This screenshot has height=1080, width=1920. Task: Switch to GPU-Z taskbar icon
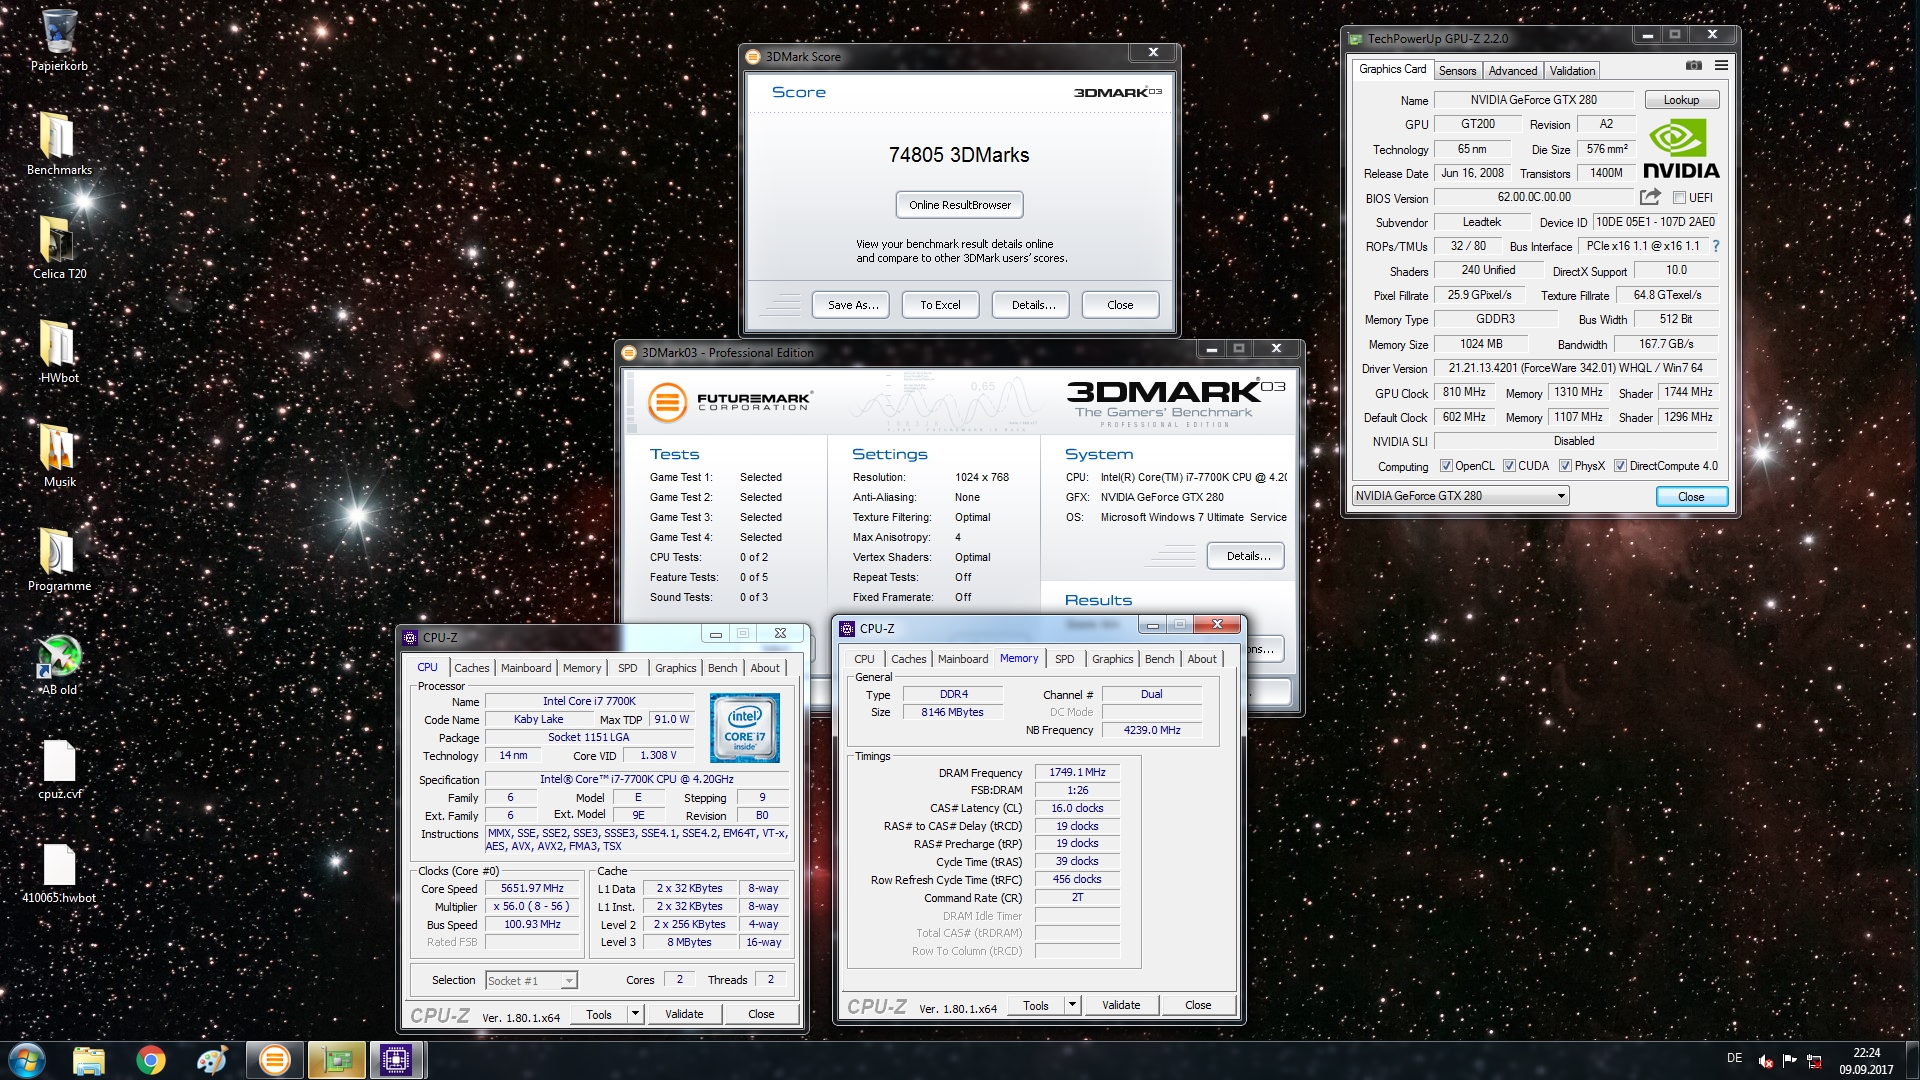coord(336,1060)
